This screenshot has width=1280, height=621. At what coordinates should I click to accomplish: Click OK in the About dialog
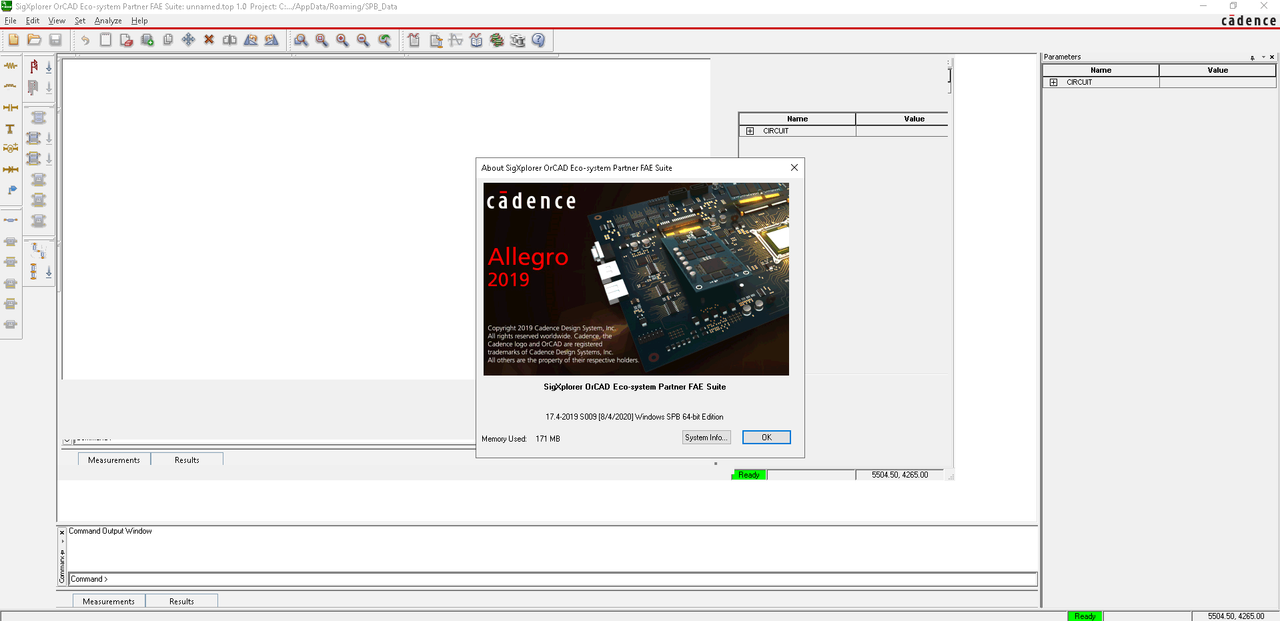click(x=766, y=438)
